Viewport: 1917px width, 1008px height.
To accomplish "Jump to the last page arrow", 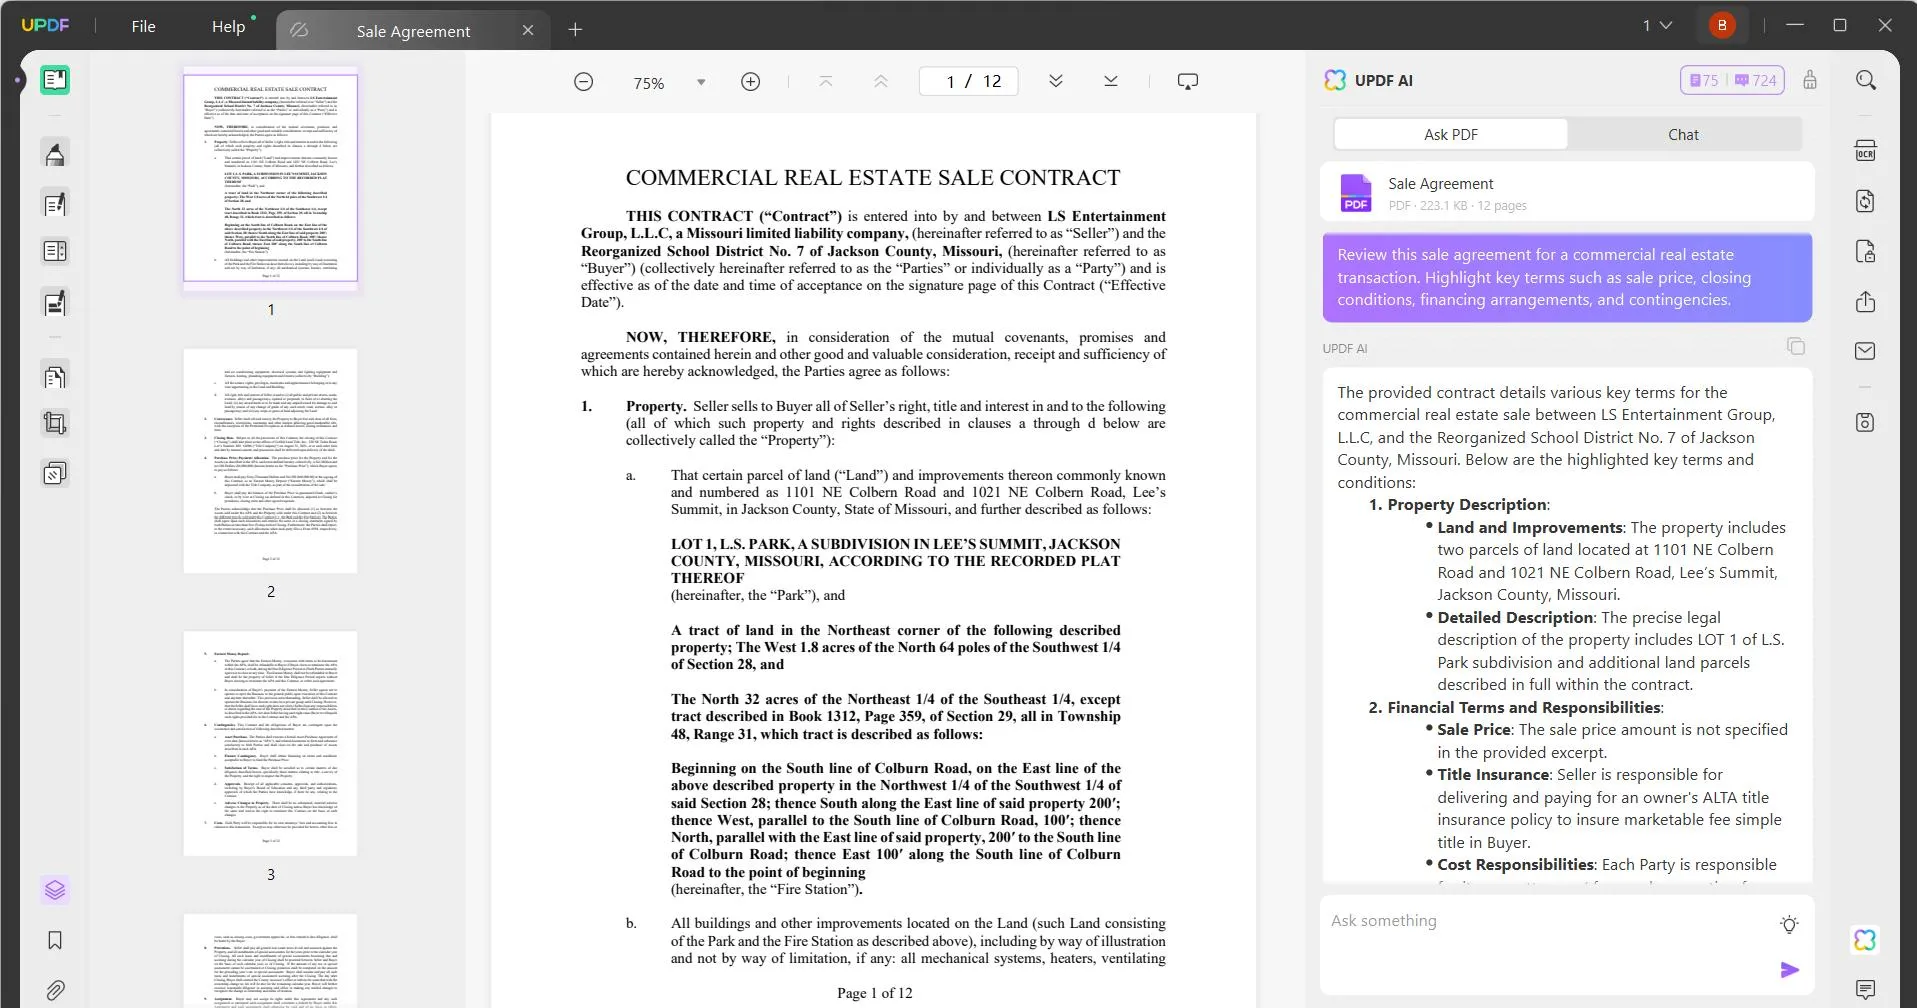I will pos(1110,82).
